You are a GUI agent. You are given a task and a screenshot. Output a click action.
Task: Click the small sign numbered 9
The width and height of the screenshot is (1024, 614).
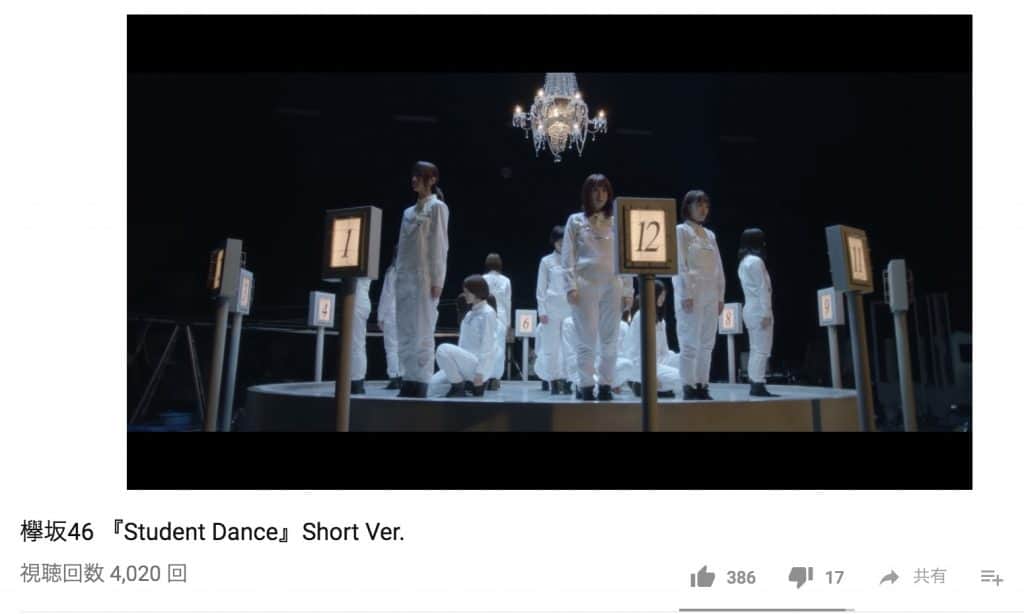[829, 306]
